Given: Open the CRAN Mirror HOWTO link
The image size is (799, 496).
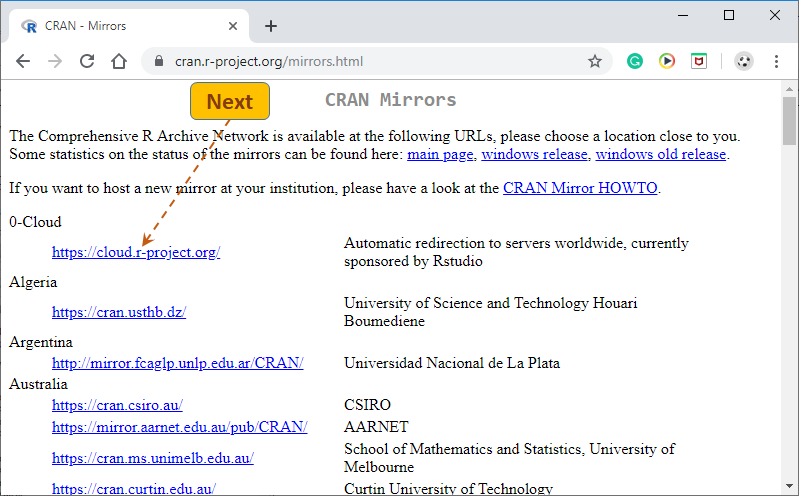Looking at the screenshot, I should (x=580, y=188).
